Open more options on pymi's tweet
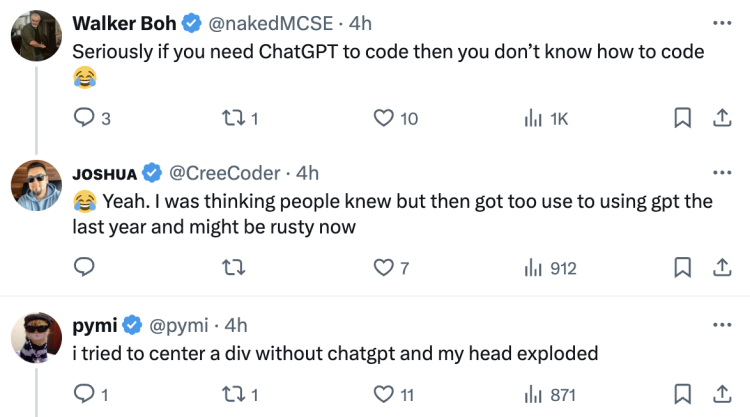Viewport: 750px width, 417px height. click(720, 324)
